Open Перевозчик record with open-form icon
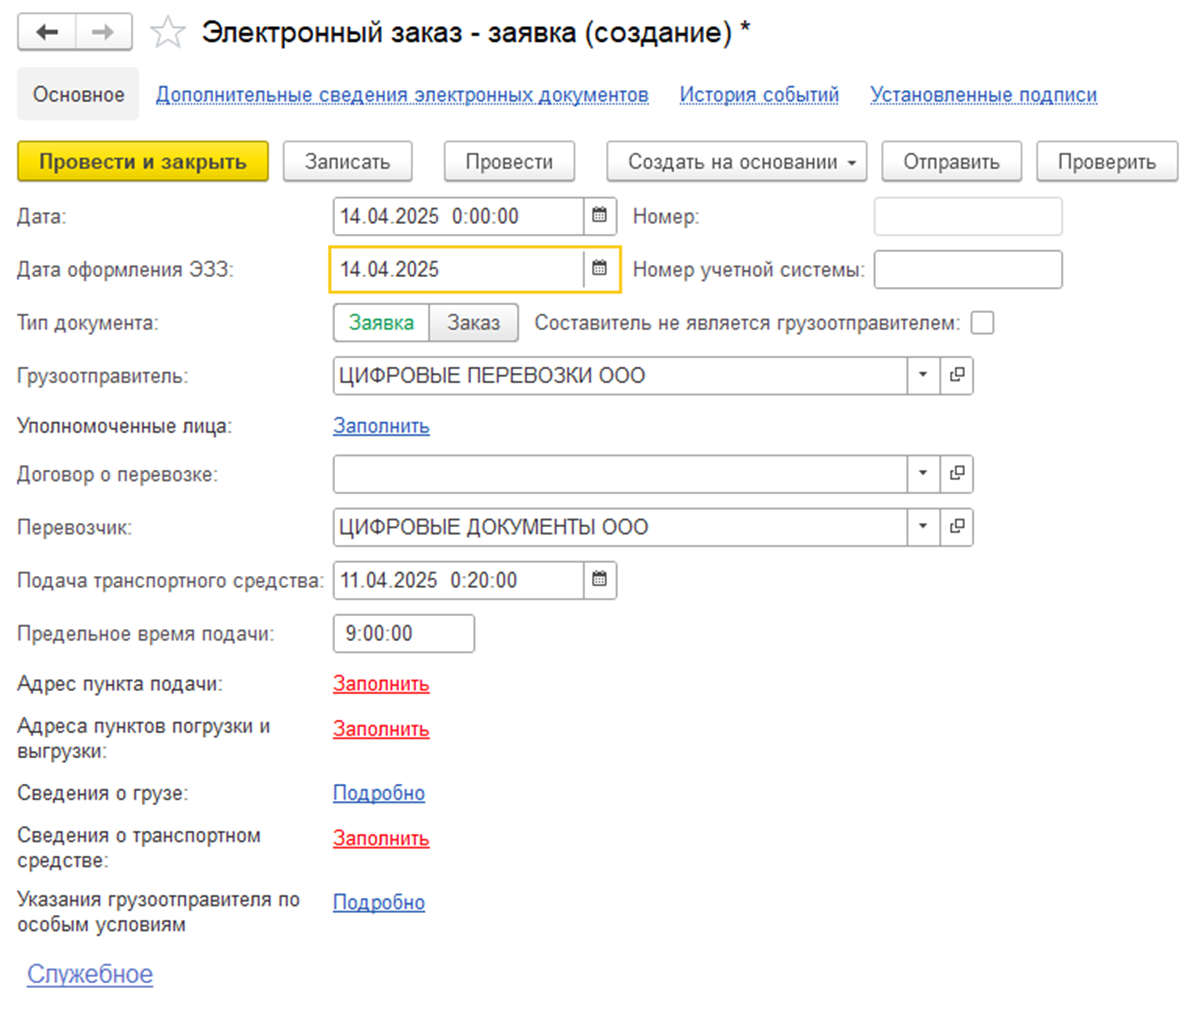The height and width of the screenshot is (1014, 1188). pyautogui.click(x=957, y=527)
